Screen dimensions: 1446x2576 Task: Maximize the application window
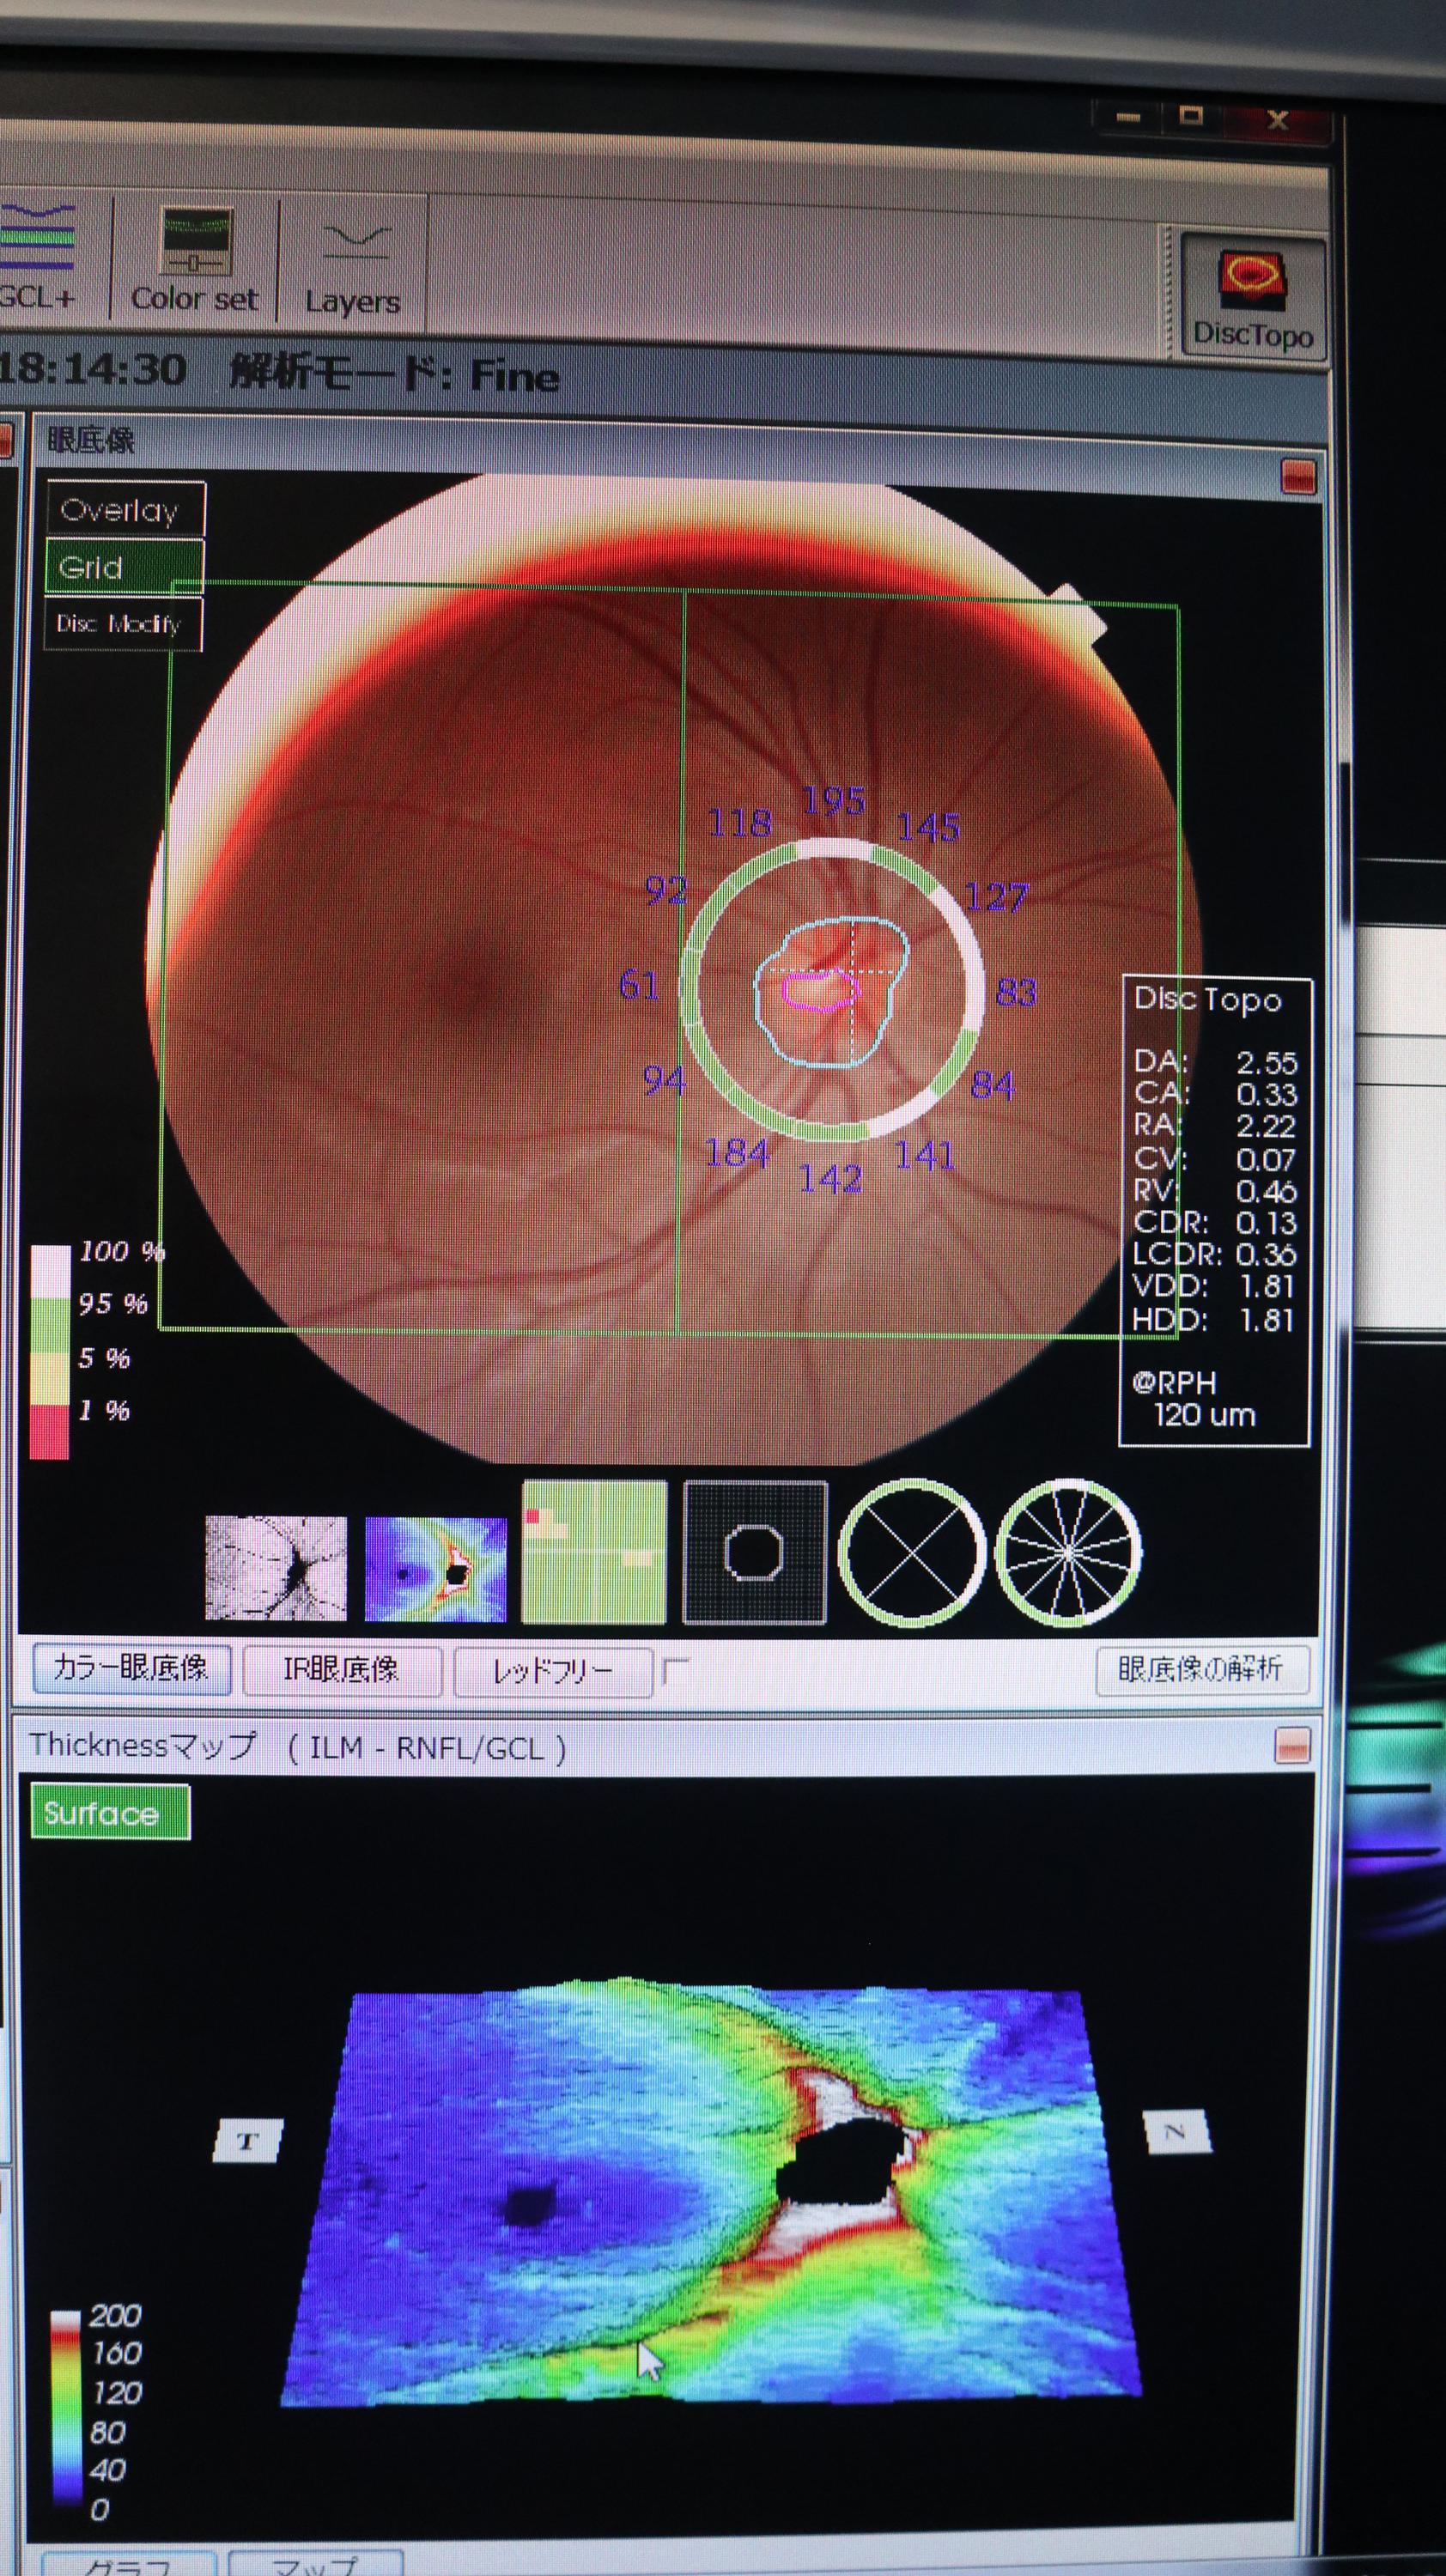1190,115
